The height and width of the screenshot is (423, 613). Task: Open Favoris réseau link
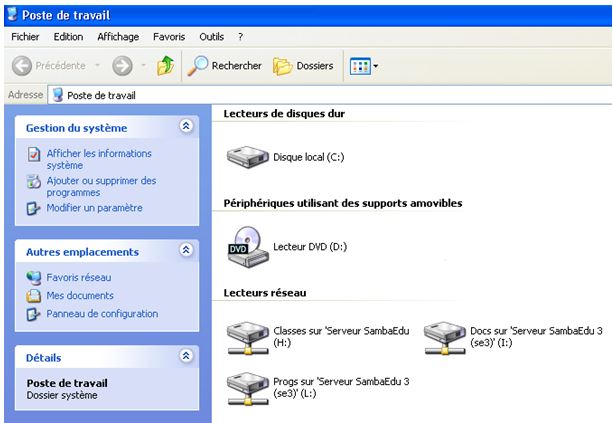[79, 278]
